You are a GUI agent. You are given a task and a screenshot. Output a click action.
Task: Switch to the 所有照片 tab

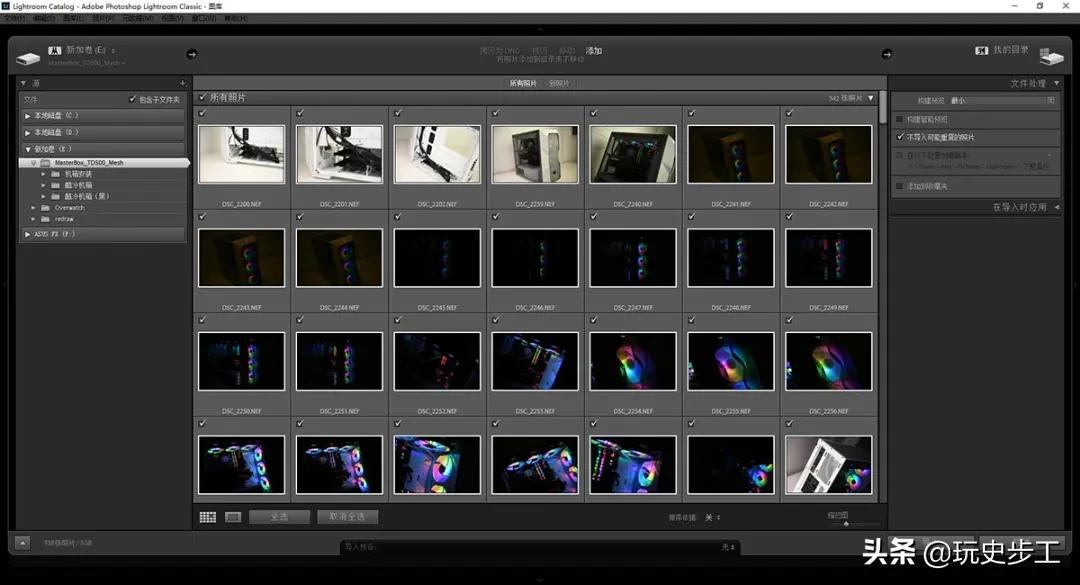(523, 83)
